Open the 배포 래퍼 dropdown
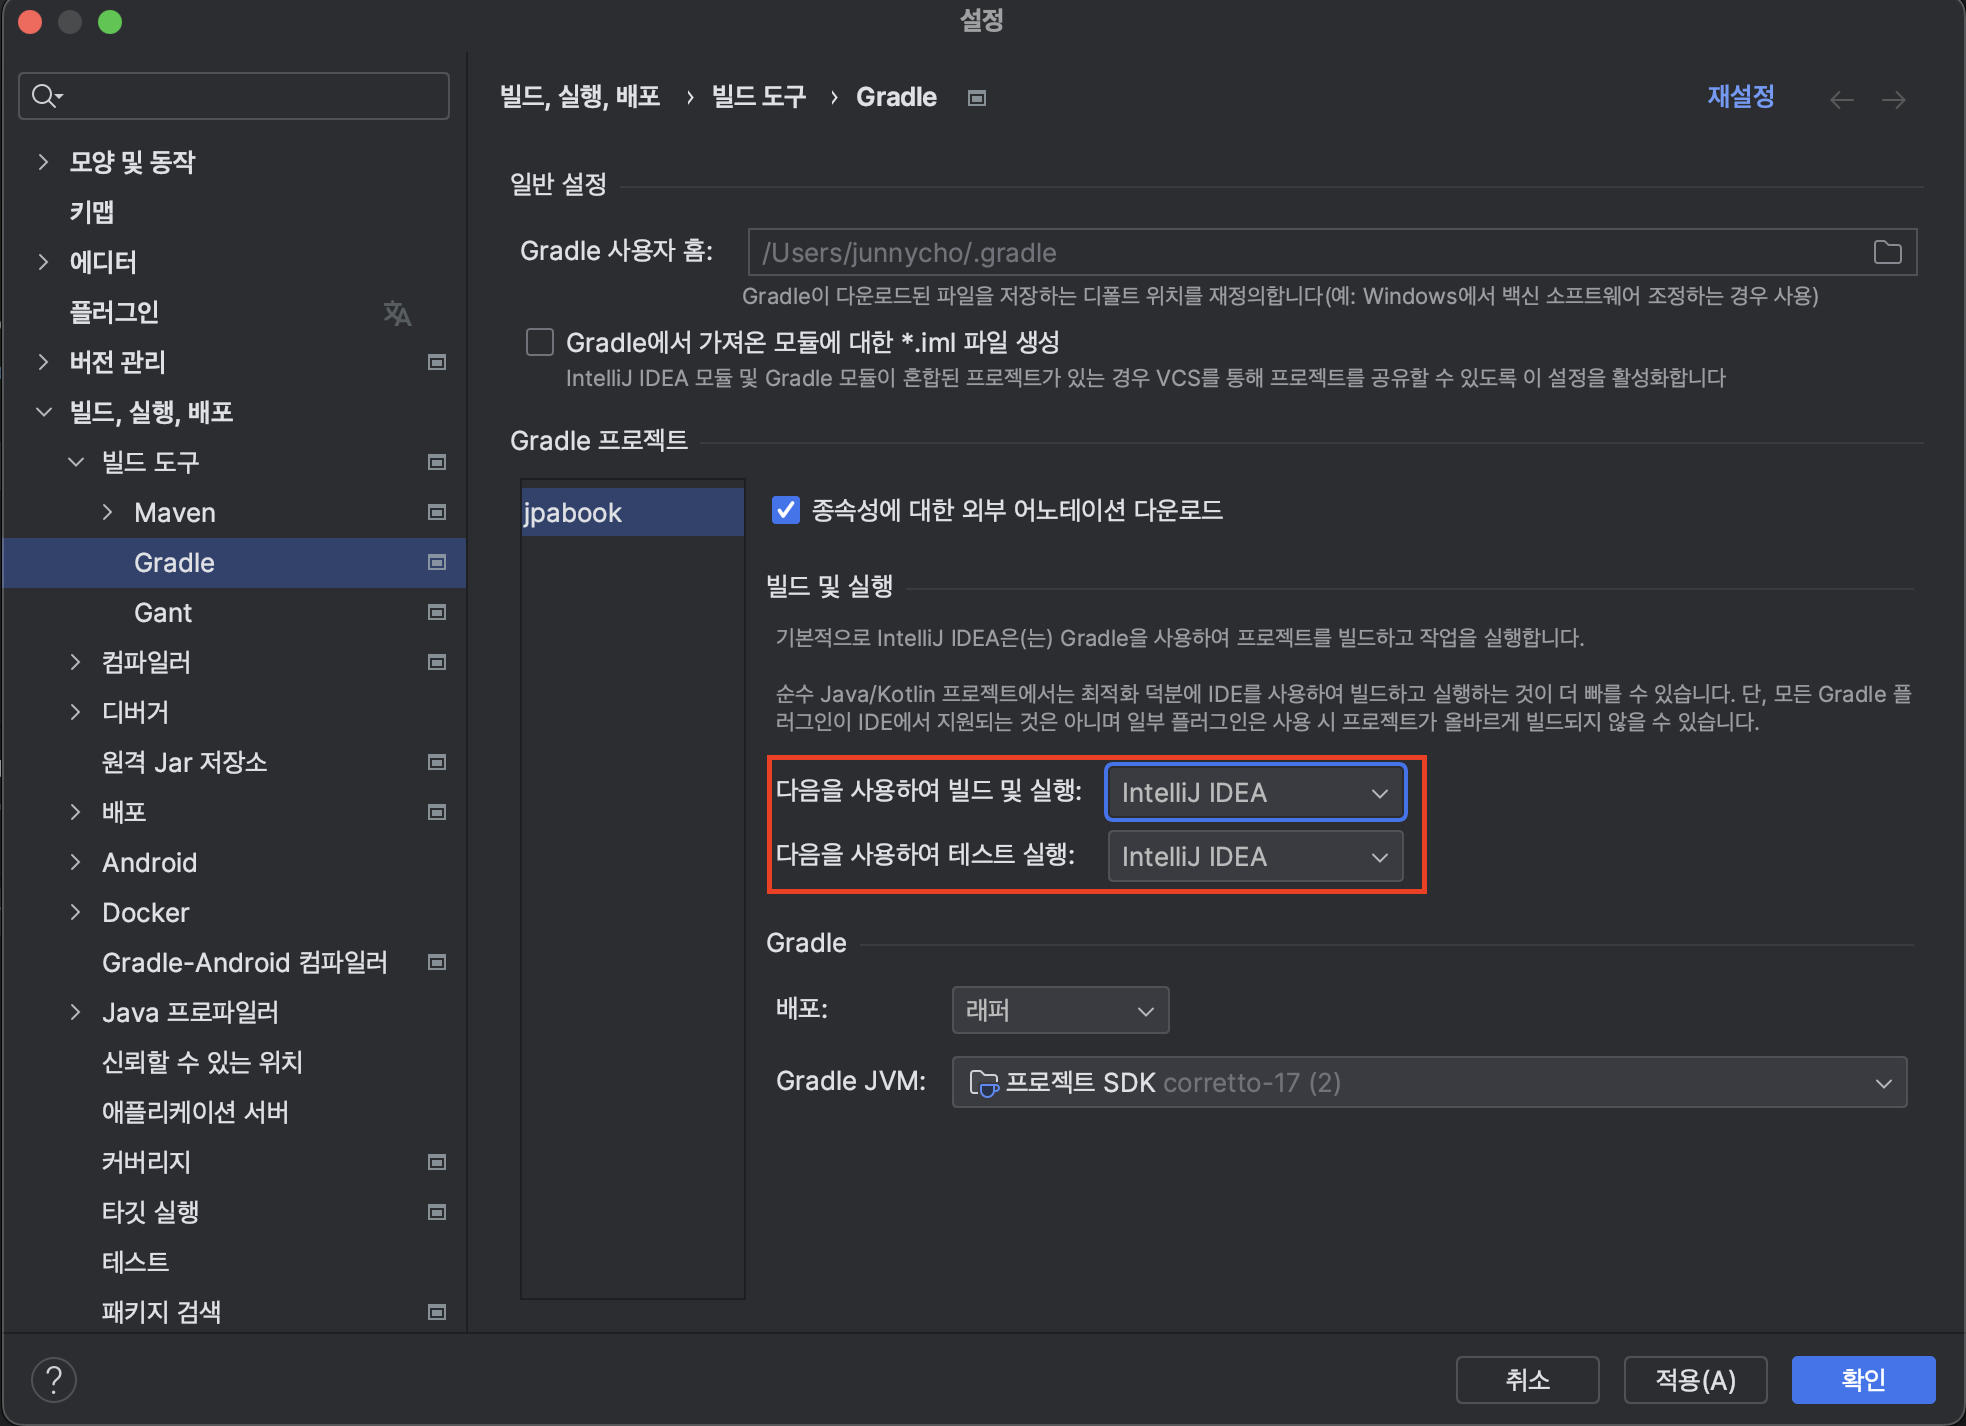Screen dimensions: 1966x1426 point(1060,1010)
